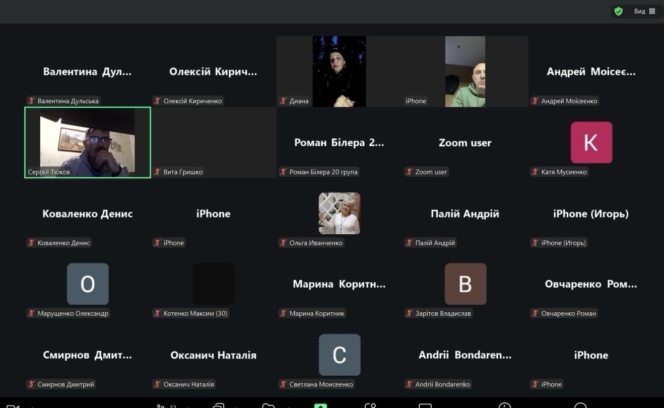The width and height of the screenshot is (664, 408).
Task: Click muted mic icon beside Андрей Моісеєнко
Action: 536,101
